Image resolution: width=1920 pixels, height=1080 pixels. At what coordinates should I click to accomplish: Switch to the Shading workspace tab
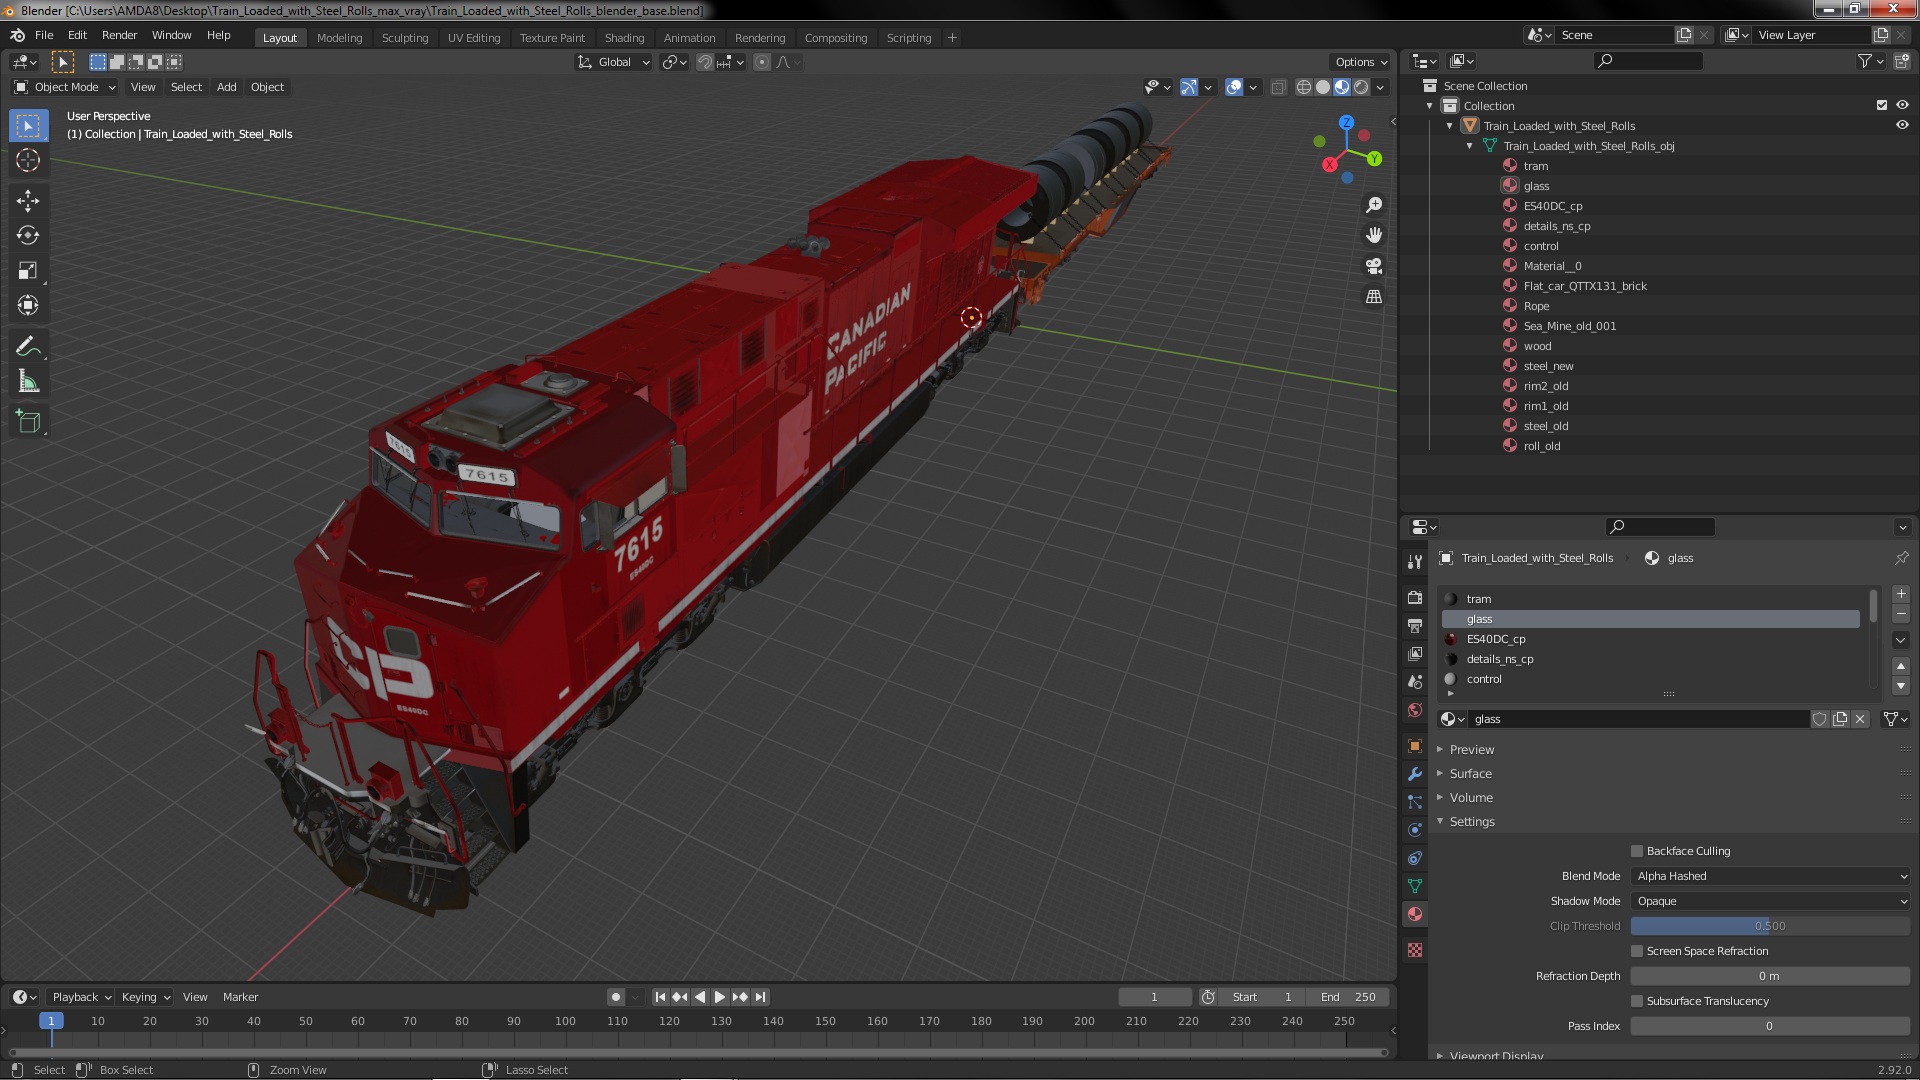[x=624, y=38]
